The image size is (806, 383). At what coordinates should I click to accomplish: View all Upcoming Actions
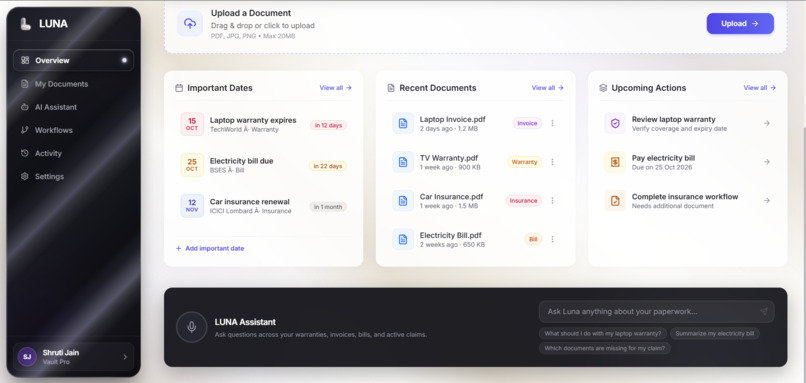[760, 88]
